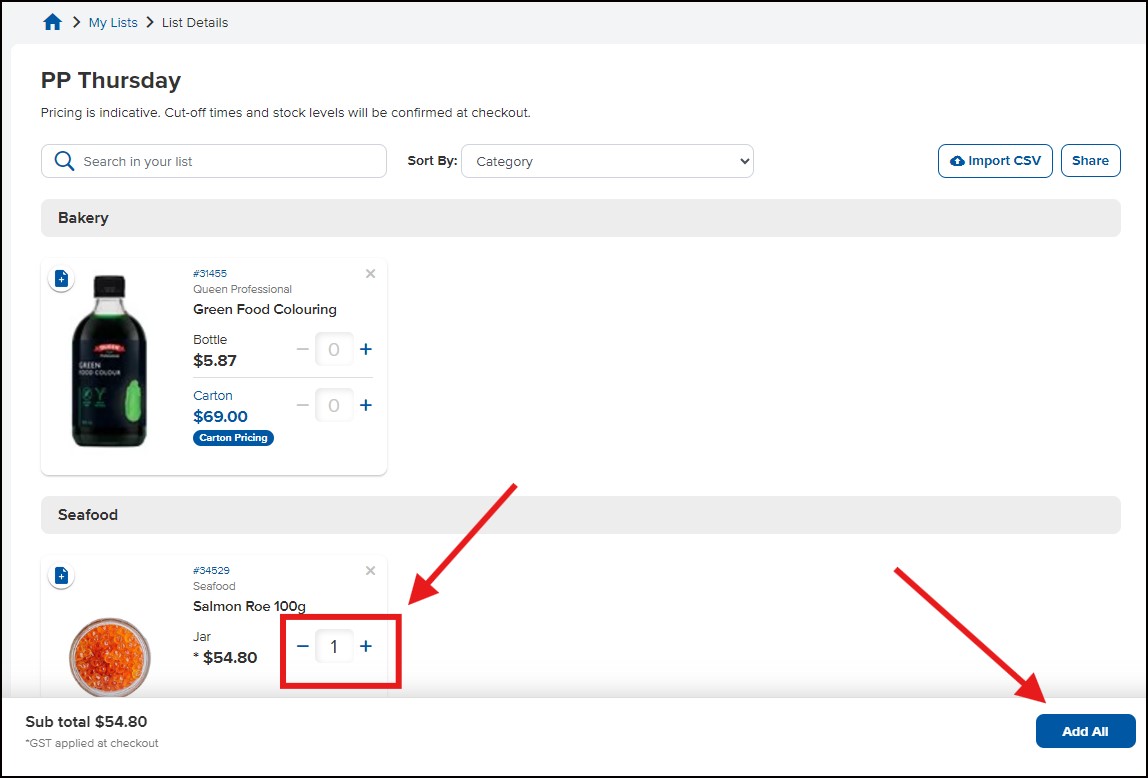Screen dimensions: 1148x778
Task: Go to the Home icon in breadcrumb
Action: [x=52, y=22]
